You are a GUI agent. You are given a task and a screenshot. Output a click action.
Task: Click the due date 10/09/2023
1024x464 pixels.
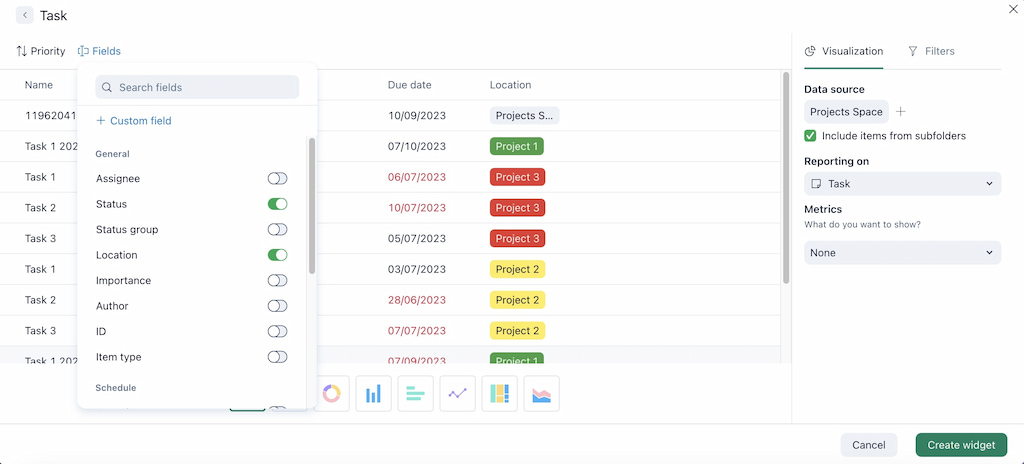pyautogui.click(x=417, y=116)
